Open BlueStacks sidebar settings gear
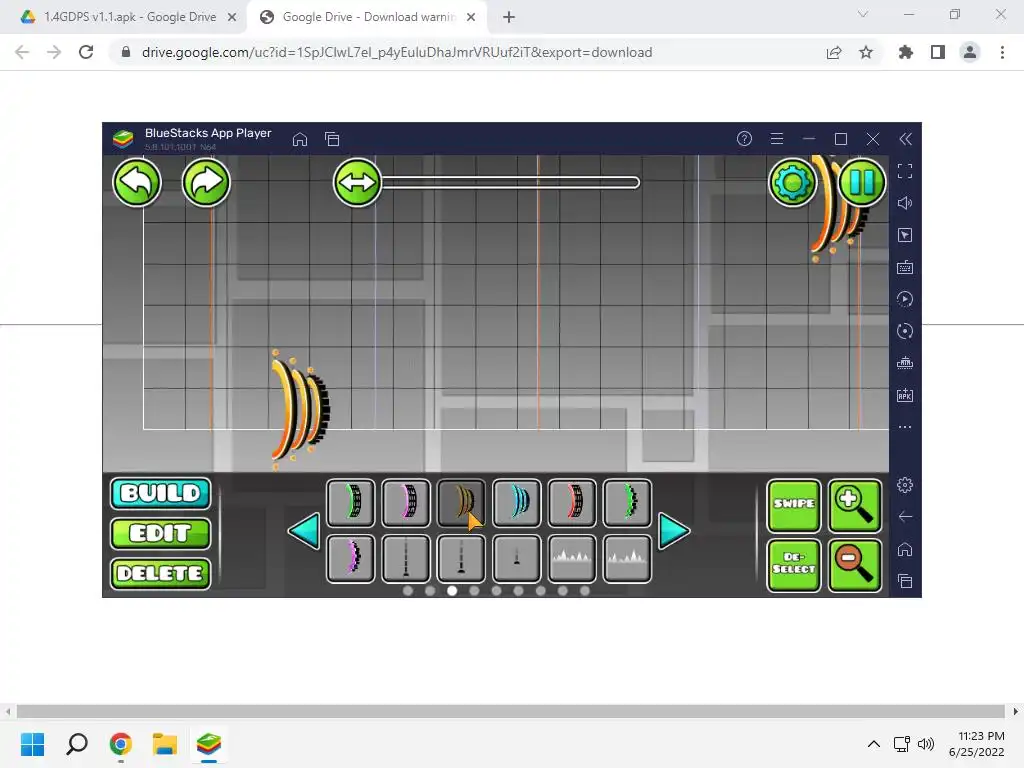1024x768 pixels. (905, 485)
